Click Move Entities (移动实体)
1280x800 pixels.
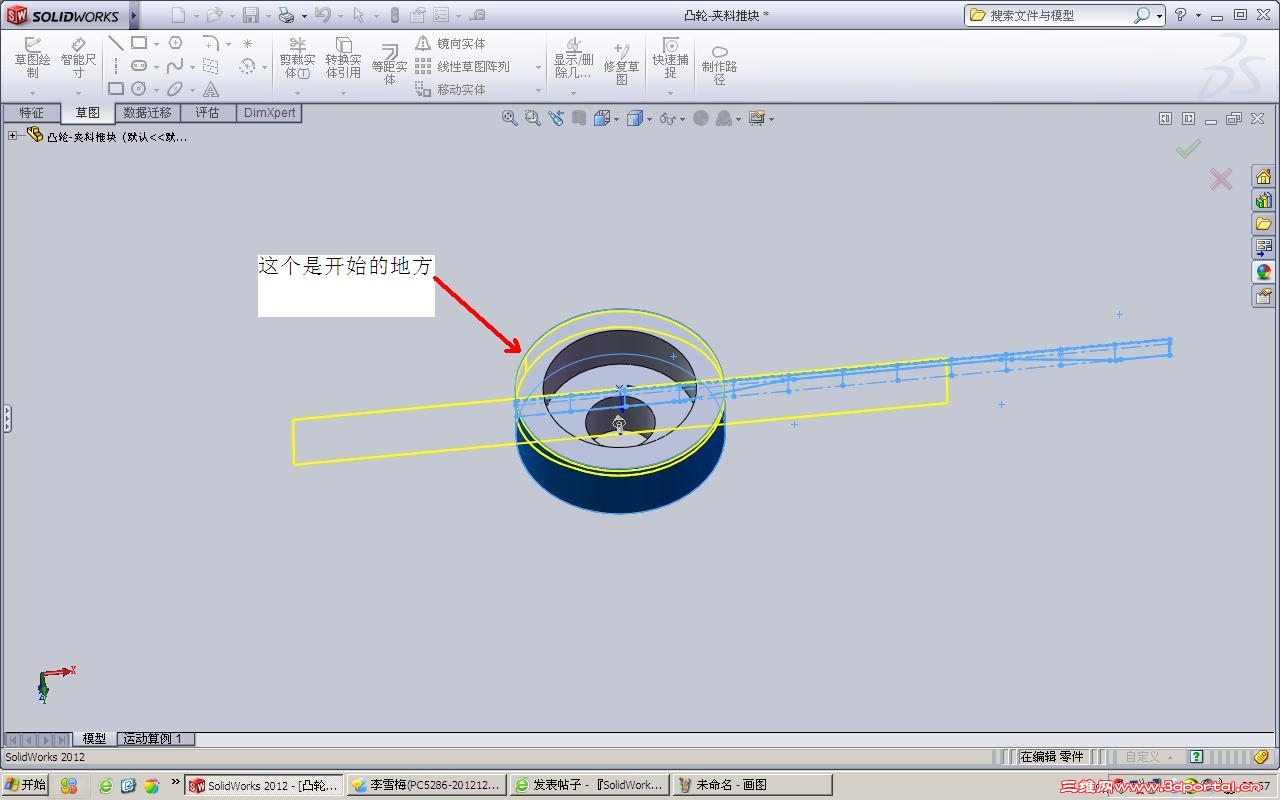click(x=451, y=89)
